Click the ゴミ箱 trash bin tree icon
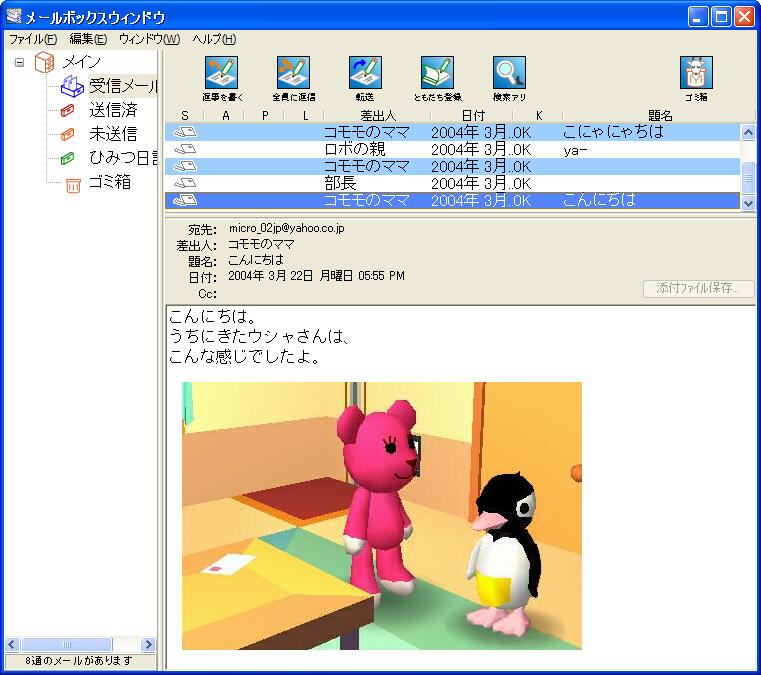Viewport: 761px width, 675px height. 73,185
